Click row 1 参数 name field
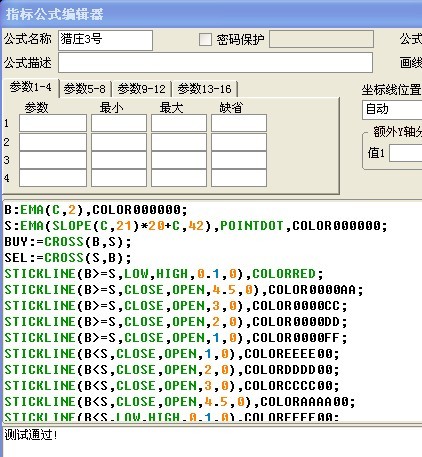 (x=53, y=123)
